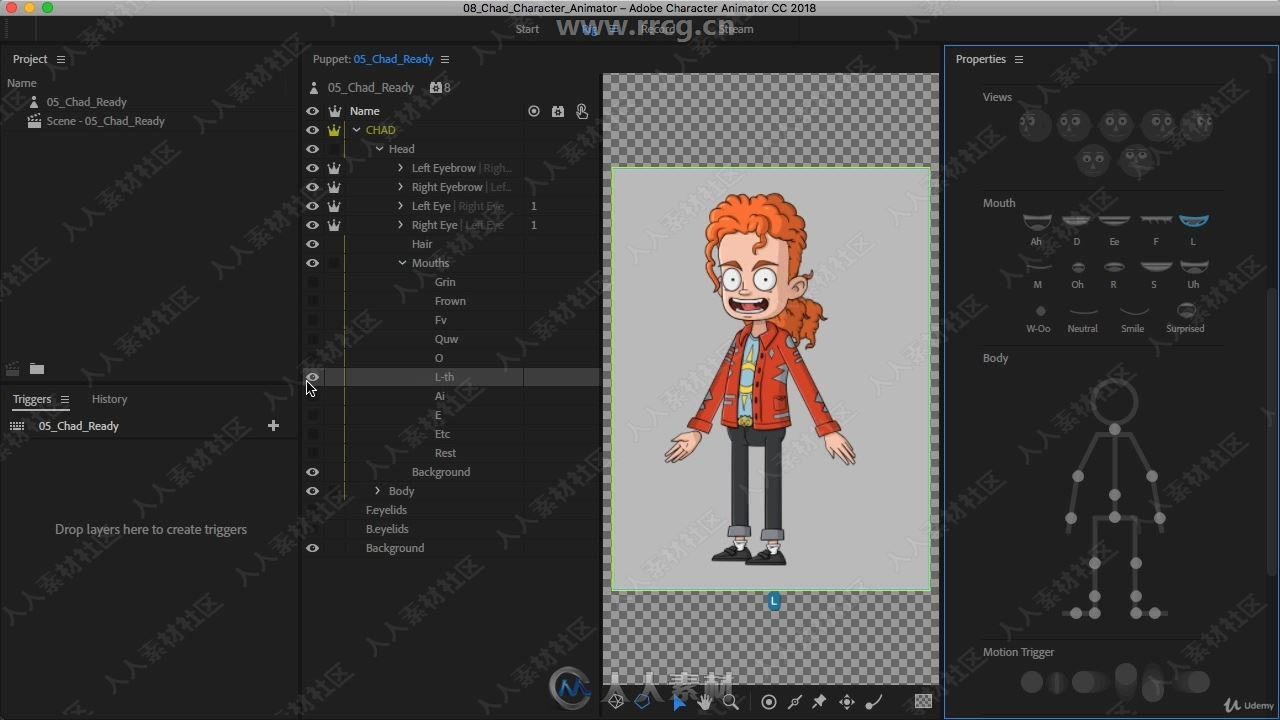
Task: Expand the Left Eye group
Action: [x=401, y=206]
